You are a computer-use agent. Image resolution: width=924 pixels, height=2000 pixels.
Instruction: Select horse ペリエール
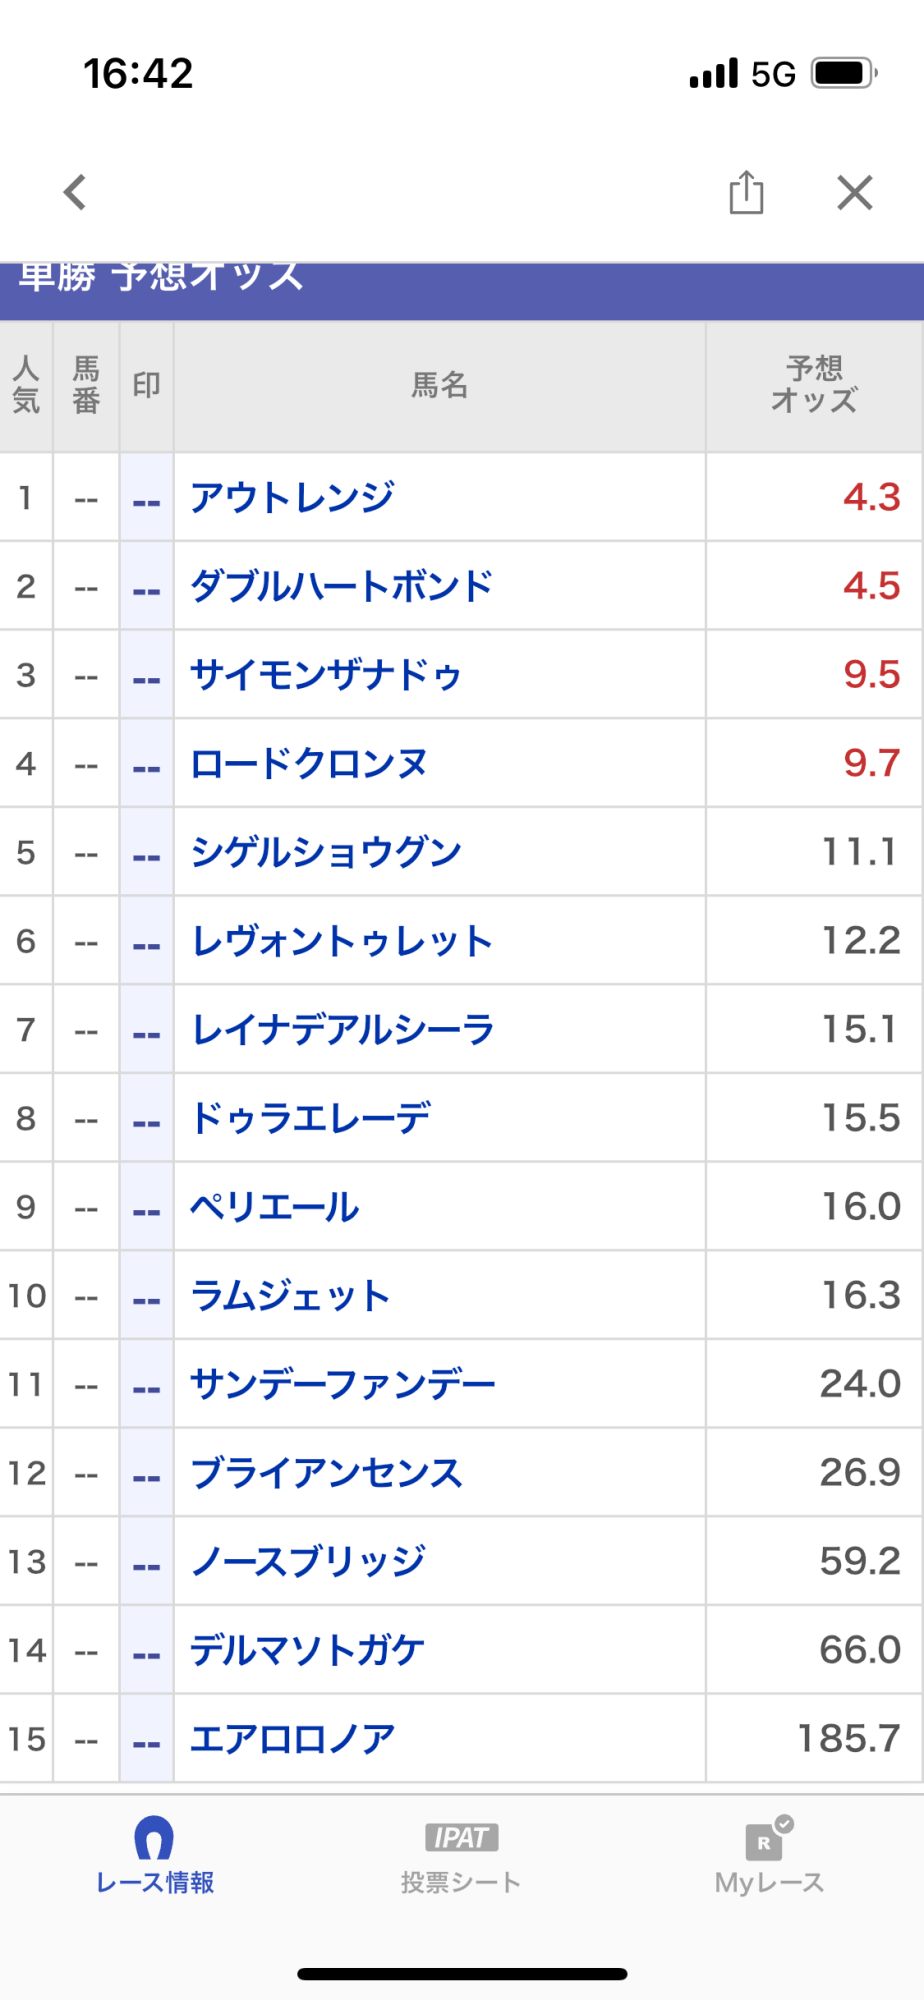tap(275, 1207)
